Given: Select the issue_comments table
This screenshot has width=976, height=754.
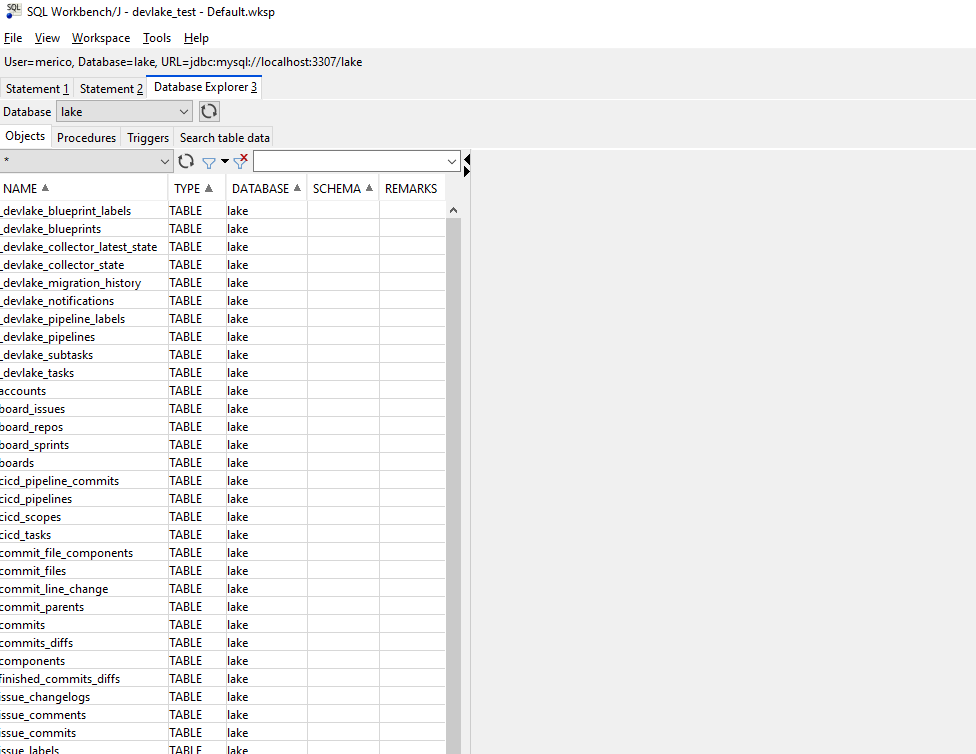Looking at the screenshot, I should [222, 715].
